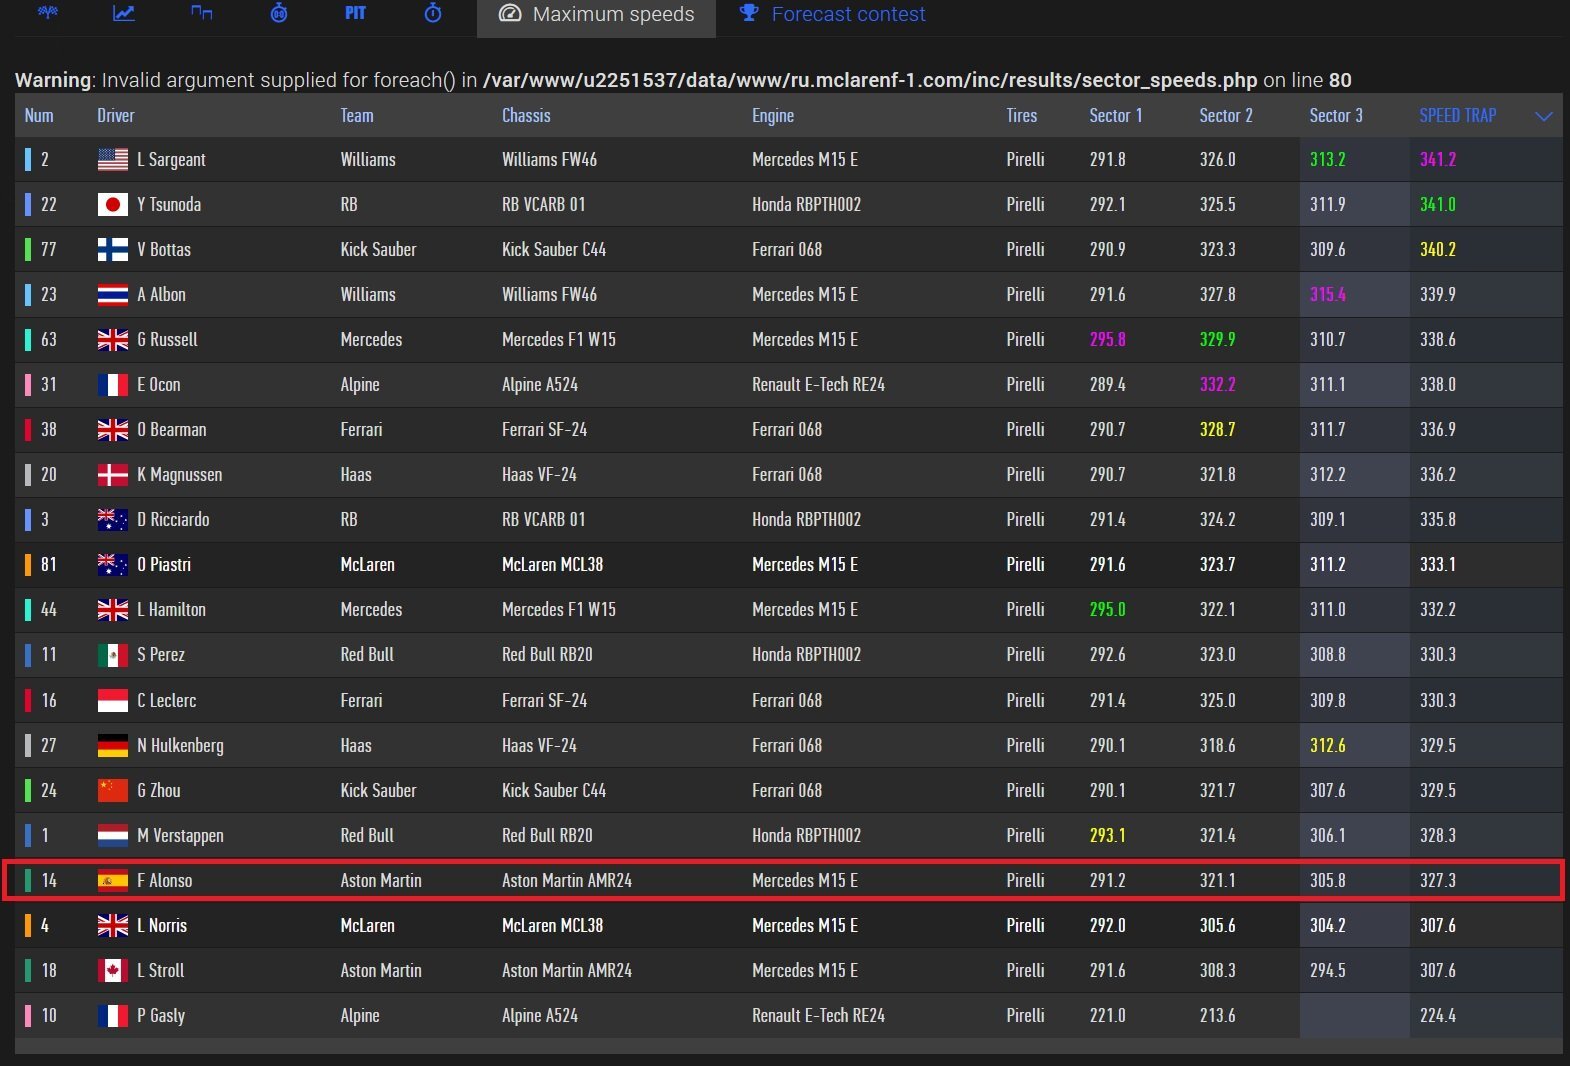Click the Denmark flag beside K Magnussen
This screenshot has height=1066, width=1570.
(x=112, y=474)
